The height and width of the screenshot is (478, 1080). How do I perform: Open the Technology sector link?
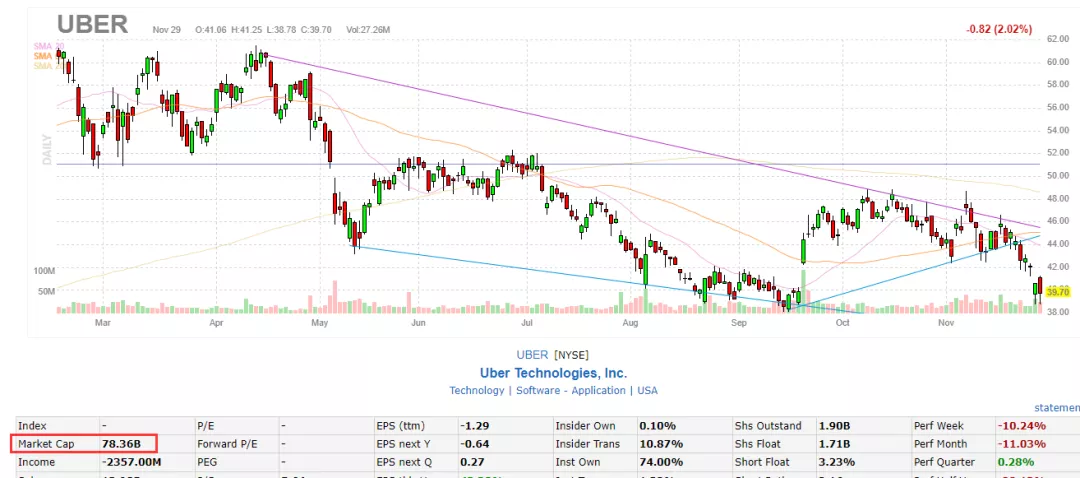pyautogui.click(x=477, y=391)
